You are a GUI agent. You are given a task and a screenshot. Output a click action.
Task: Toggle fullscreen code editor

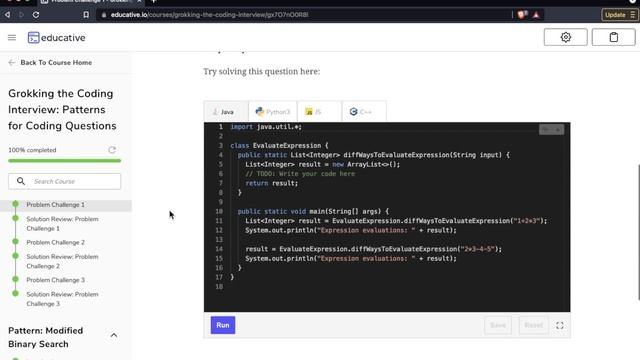coord(560,325)
